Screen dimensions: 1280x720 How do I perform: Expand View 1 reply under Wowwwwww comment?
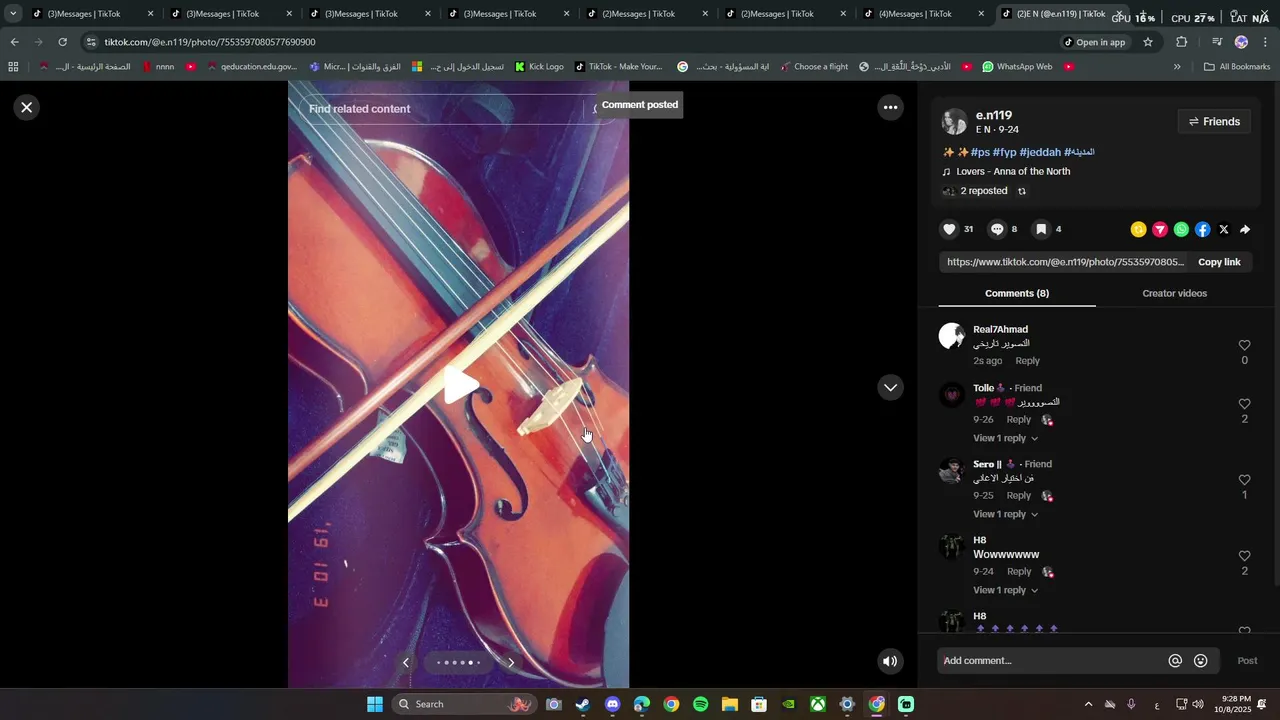pos(1005,591)
